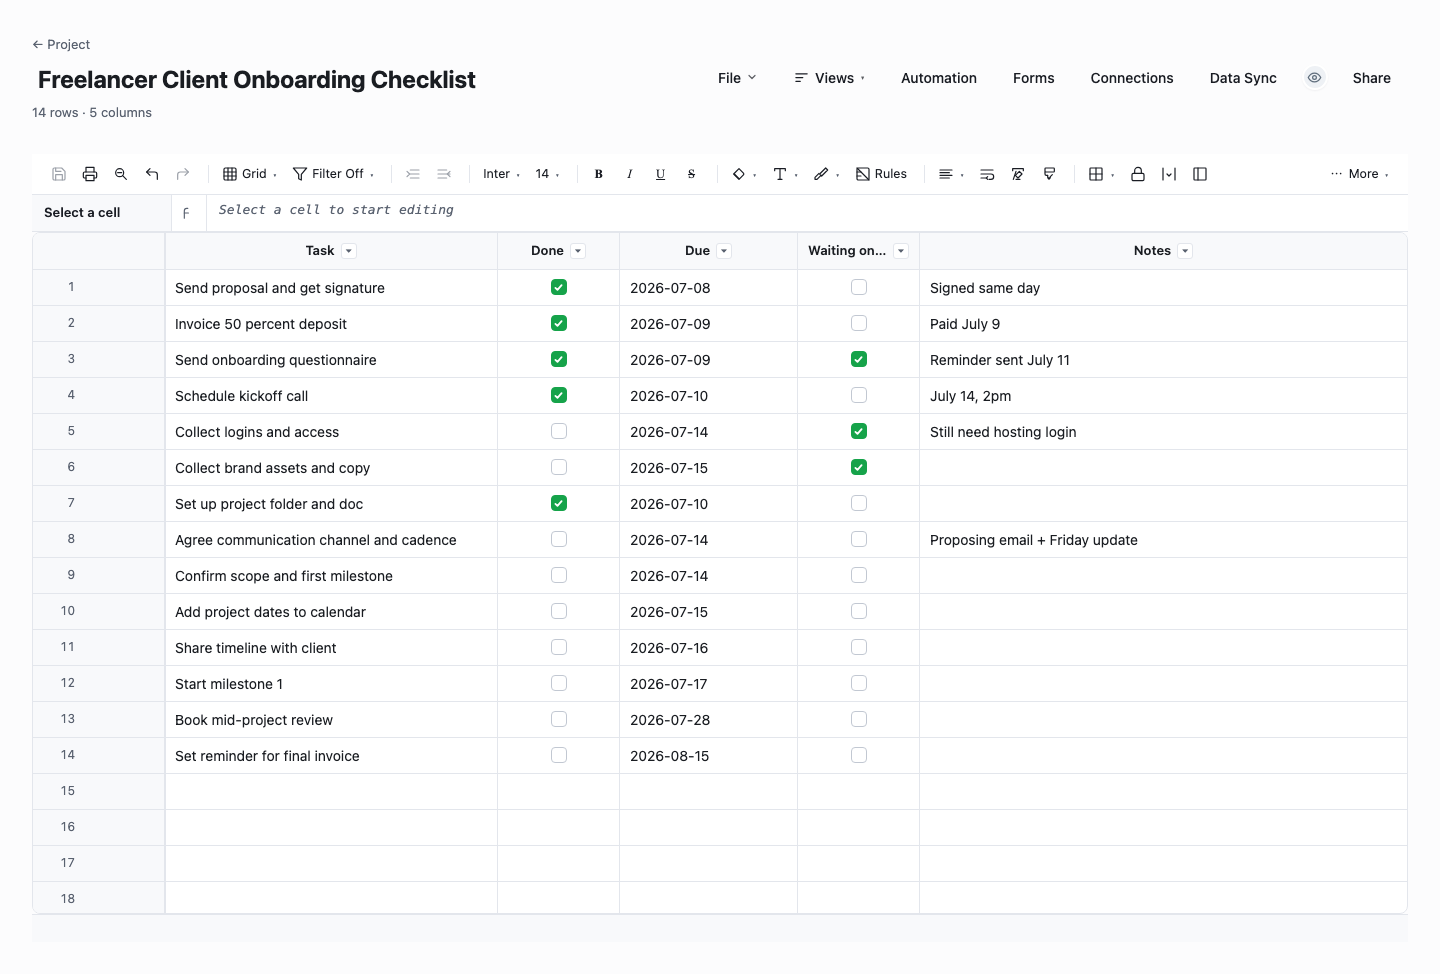Open the Grid view selector
This screenshot has width=1440, height=974.
(250, 174)
